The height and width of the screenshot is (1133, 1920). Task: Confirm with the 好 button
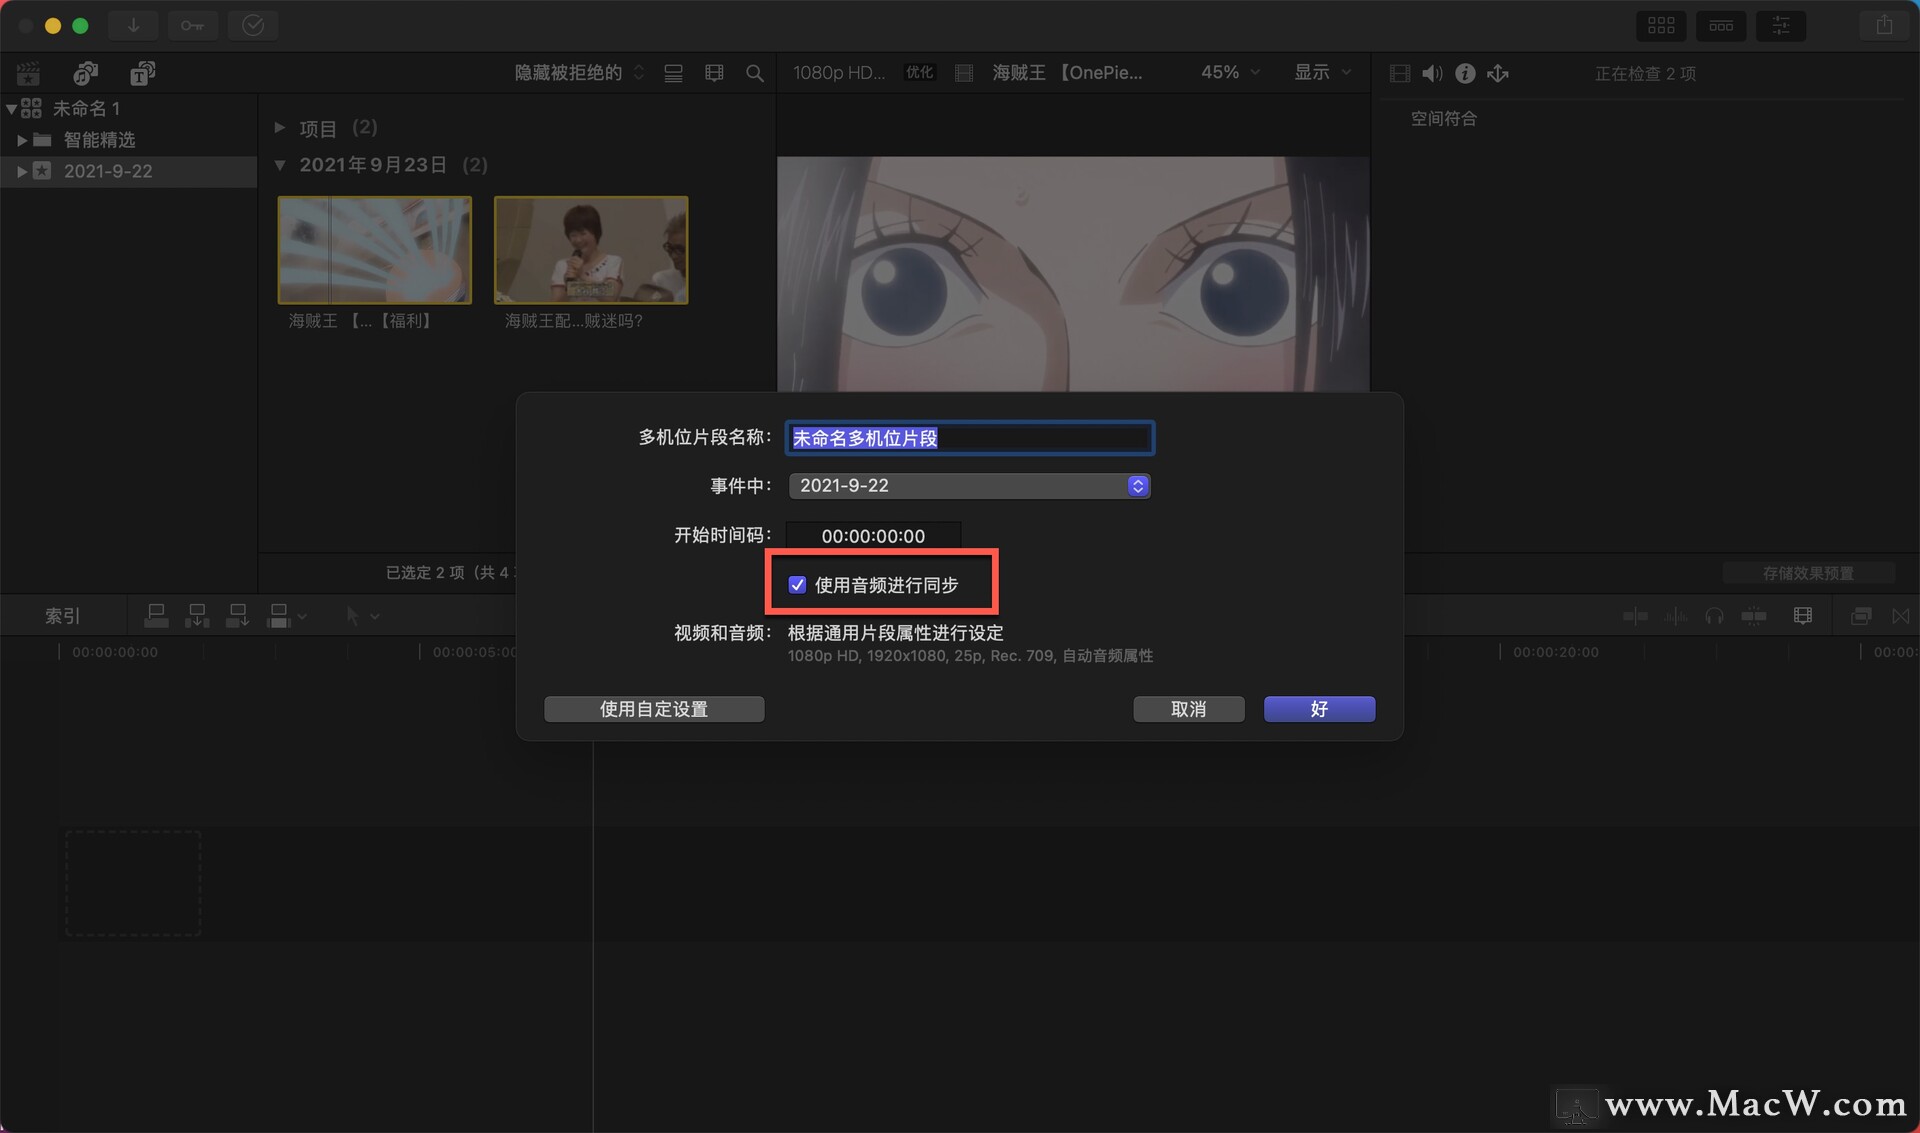(x=1319, y=709)
